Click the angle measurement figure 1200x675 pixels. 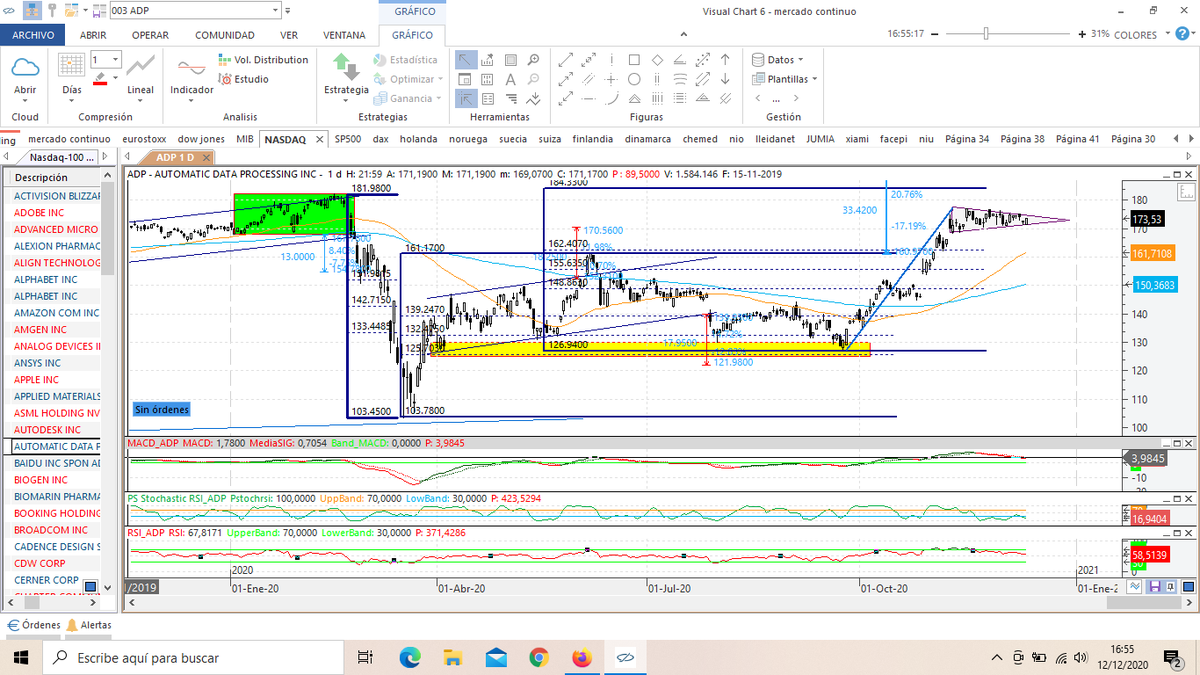point(680,60)
